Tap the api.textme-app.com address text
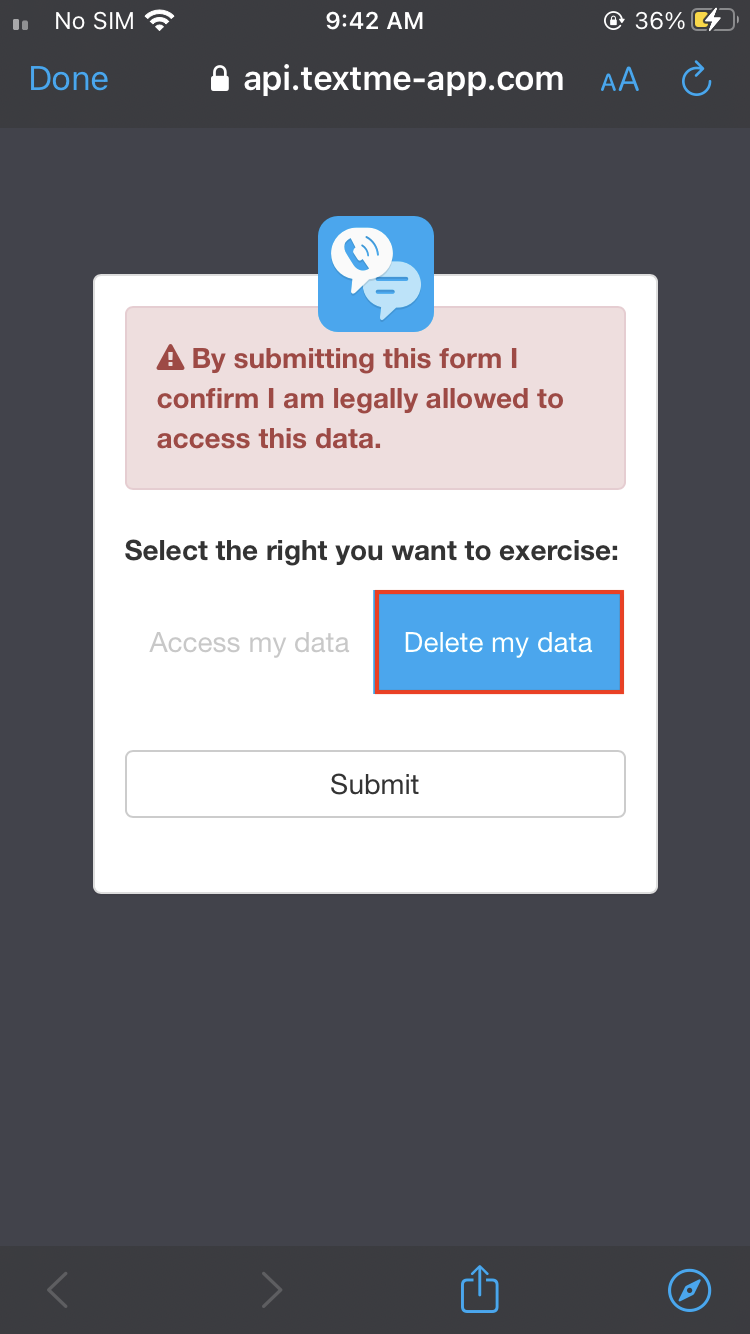Screen dimensions: 750x1334 [403, 79]
